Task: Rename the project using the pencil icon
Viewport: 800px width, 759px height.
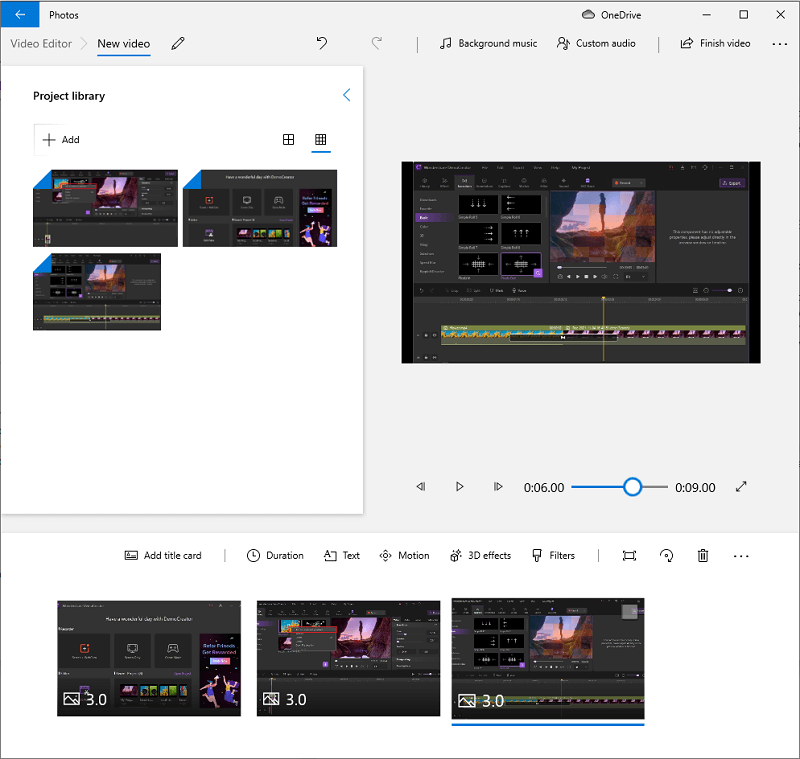Action: pyautogui.click(x=177, y=44)
